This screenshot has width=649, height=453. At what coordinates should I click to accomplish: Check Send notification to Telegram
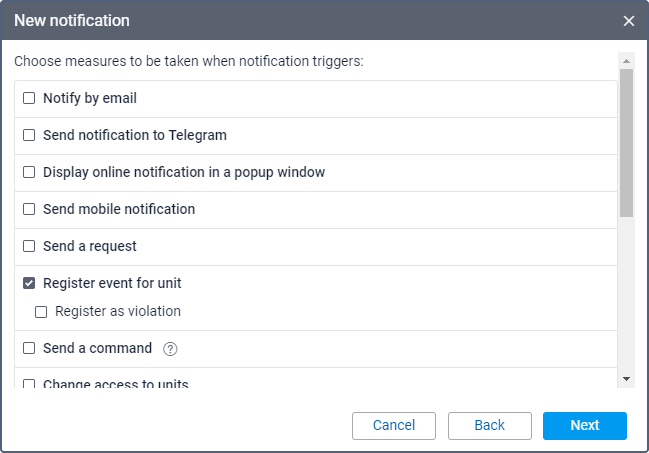(29, 135)
